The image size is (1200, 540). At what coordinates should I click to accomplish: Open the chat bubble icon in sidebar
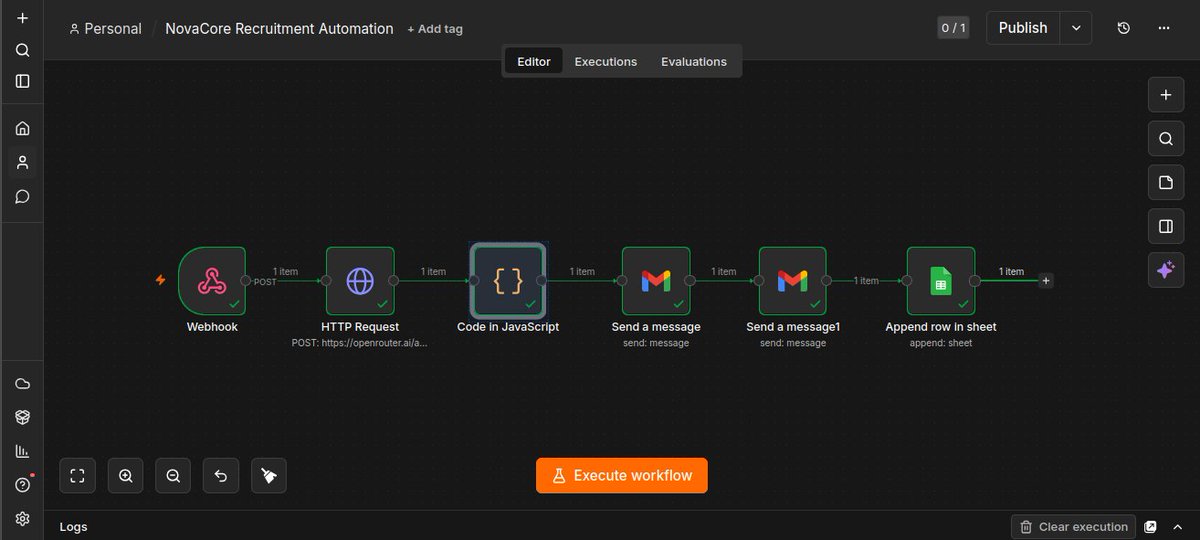[x=22, y=196]
